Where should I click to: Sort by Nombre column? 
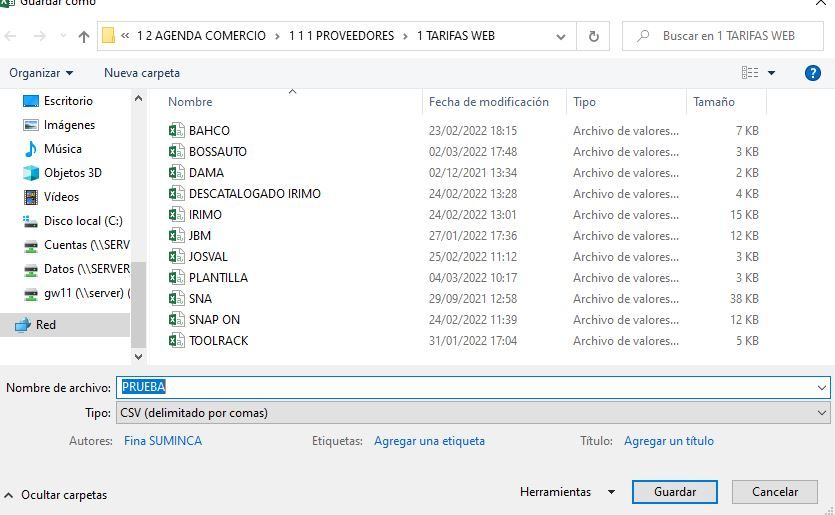point(190,102)
